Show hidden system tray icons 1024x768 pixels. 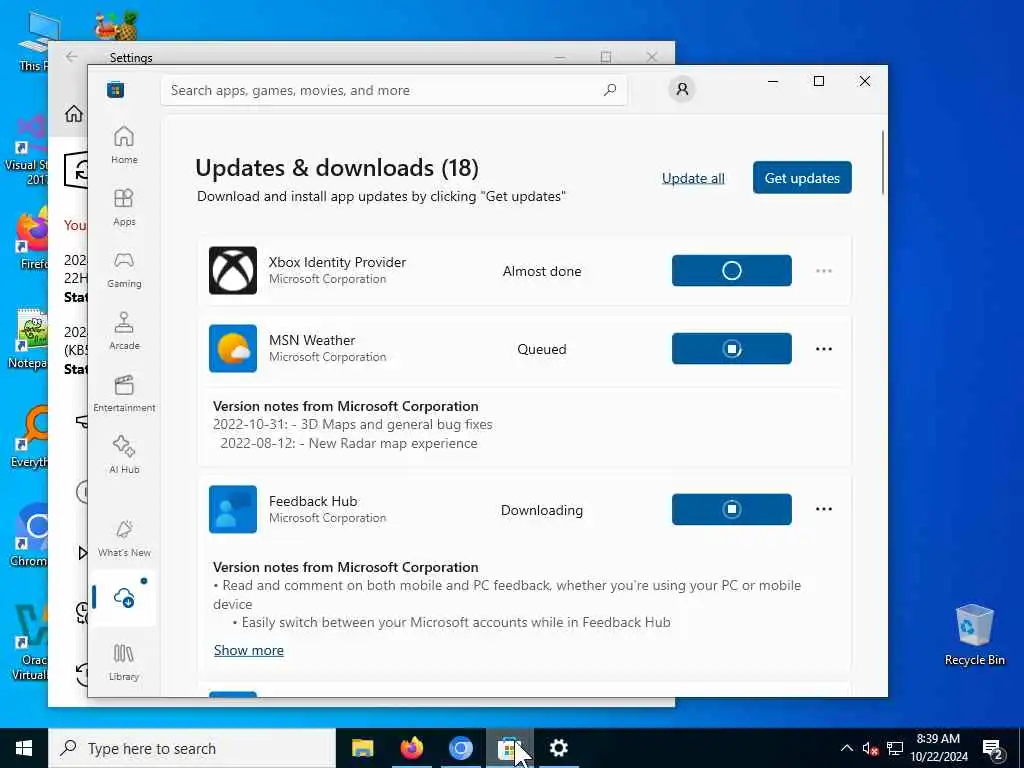pyautogui.click(x=846, y=748)
